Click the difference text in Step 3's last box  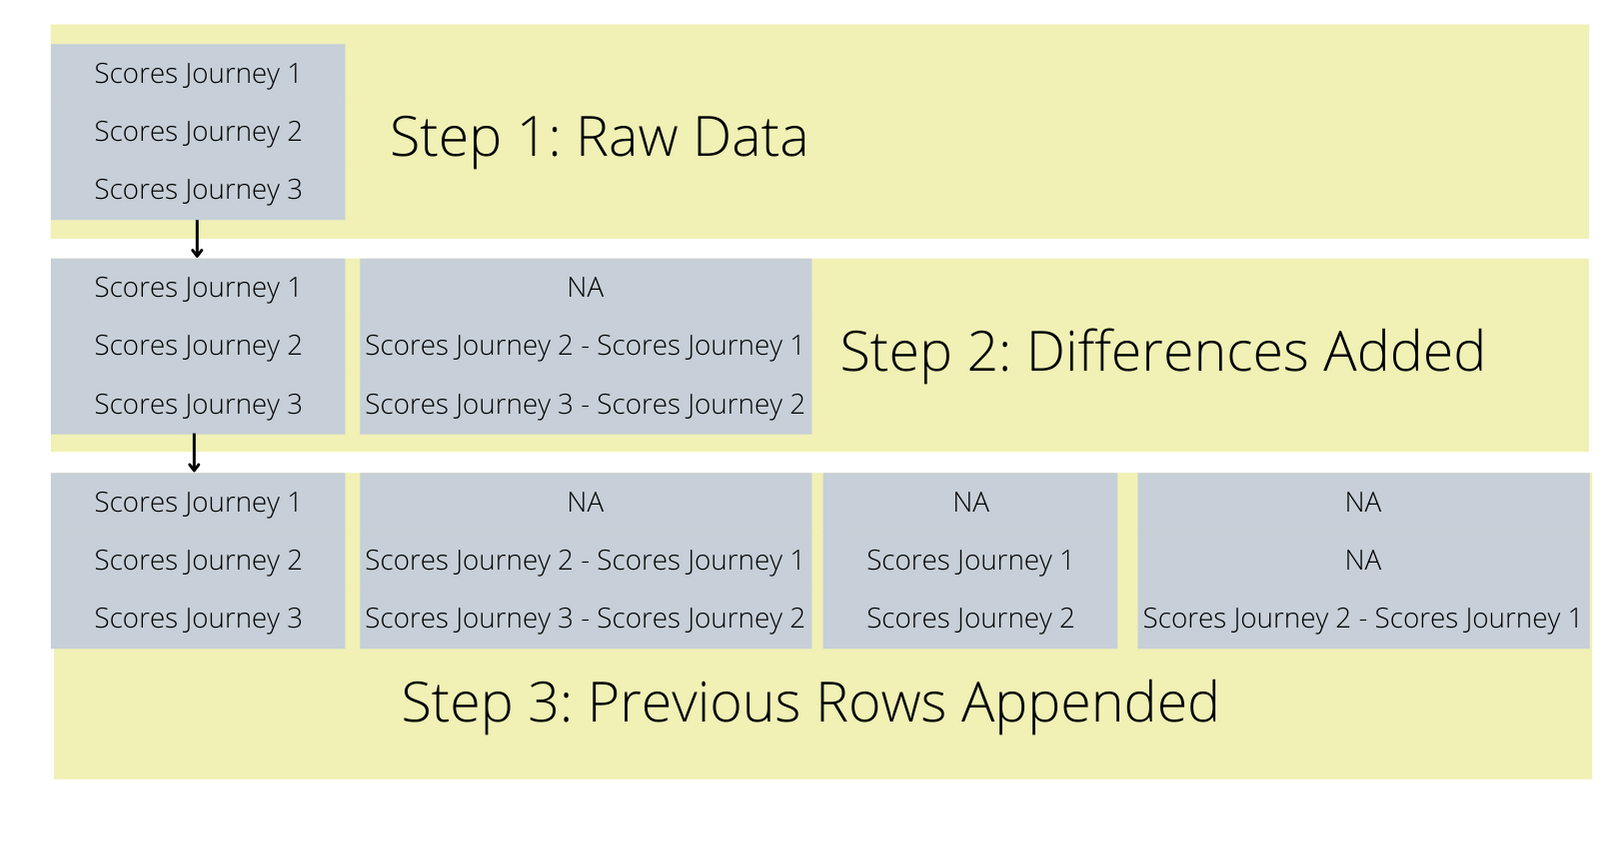[1363, 619]
